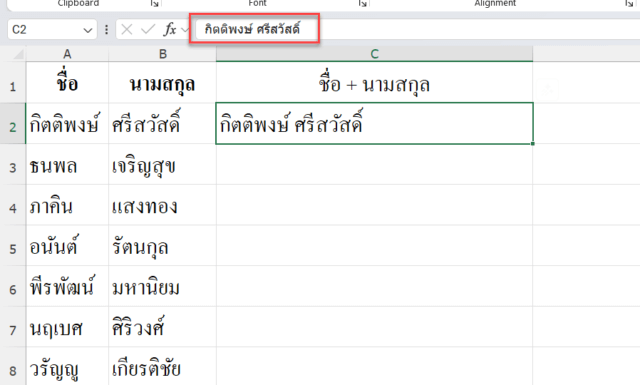
Task: Select cell containing เจริญสุข
Action: (x=162, y=164)
